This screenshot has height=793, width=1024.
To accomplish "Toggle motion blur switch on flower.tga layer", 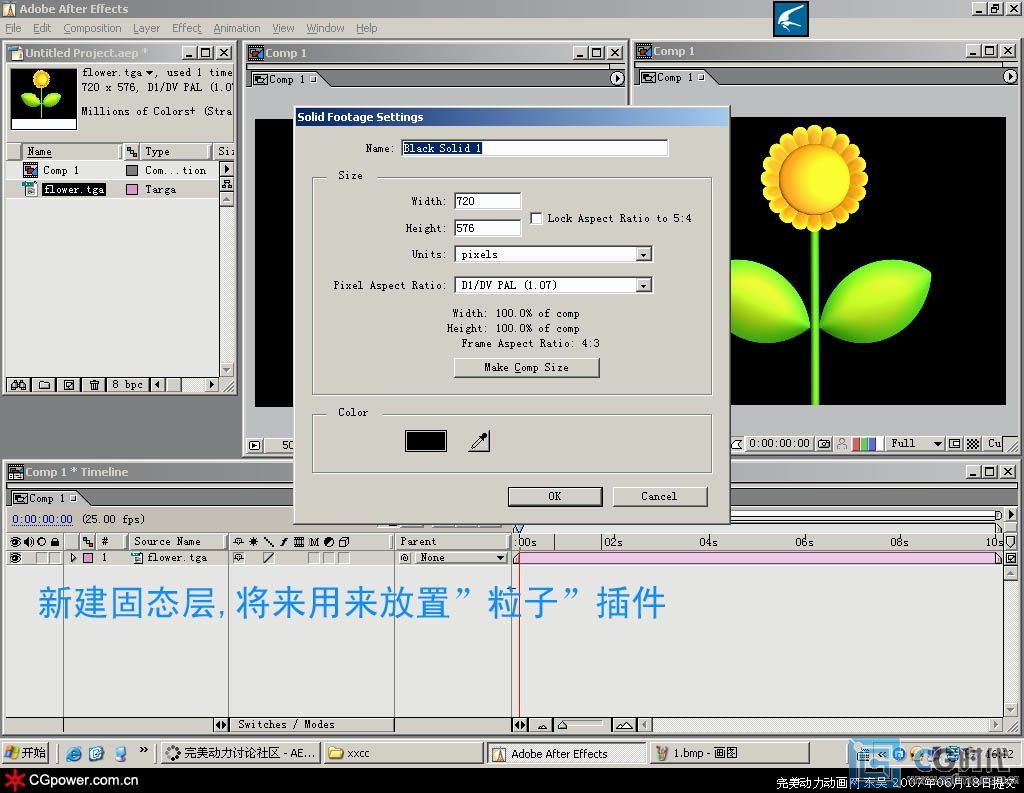I will tap(314, 558).
